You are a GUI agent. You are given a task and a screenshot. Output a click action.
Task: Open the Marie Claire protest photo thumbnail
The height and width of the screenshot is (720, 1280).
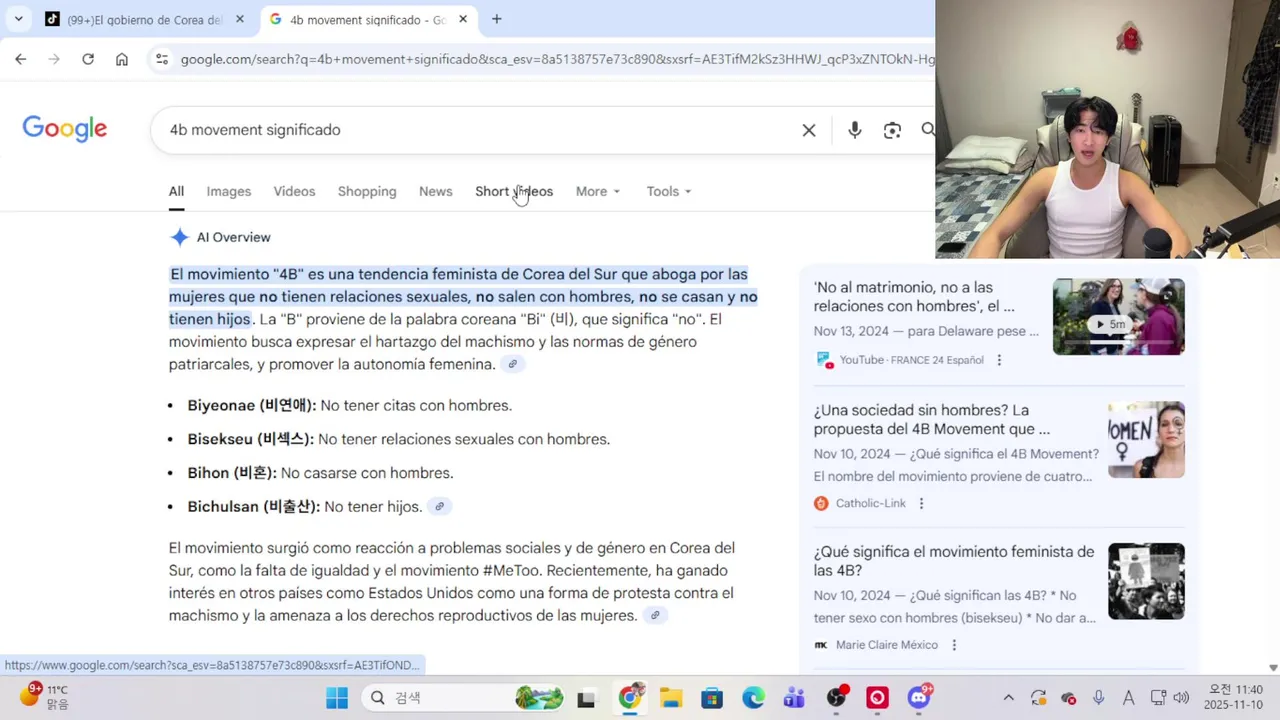(1146, 581)
